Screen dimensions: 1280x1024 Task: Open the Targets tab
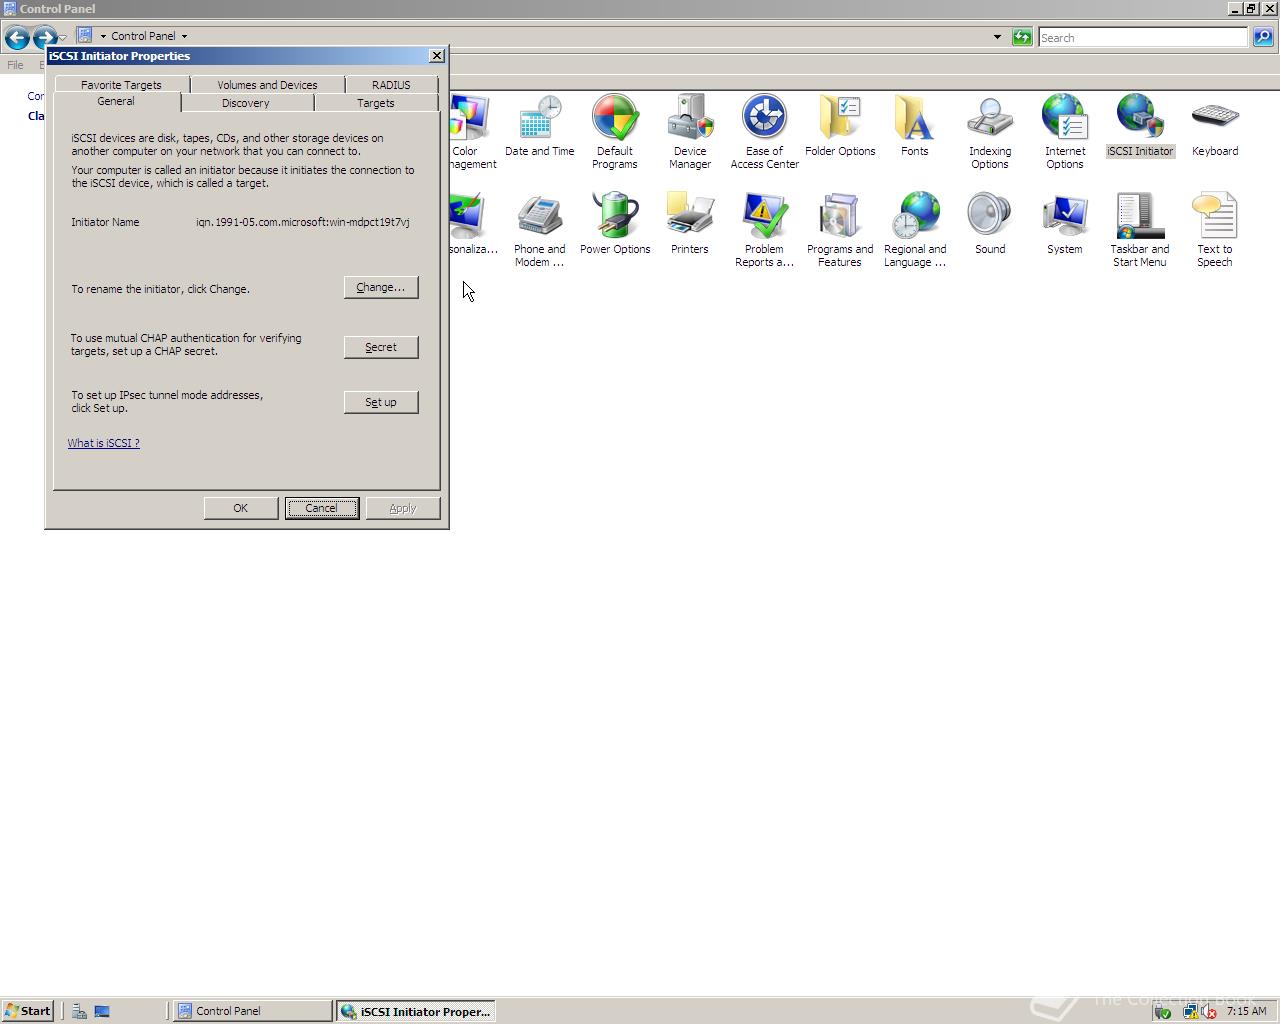[376, 103]
